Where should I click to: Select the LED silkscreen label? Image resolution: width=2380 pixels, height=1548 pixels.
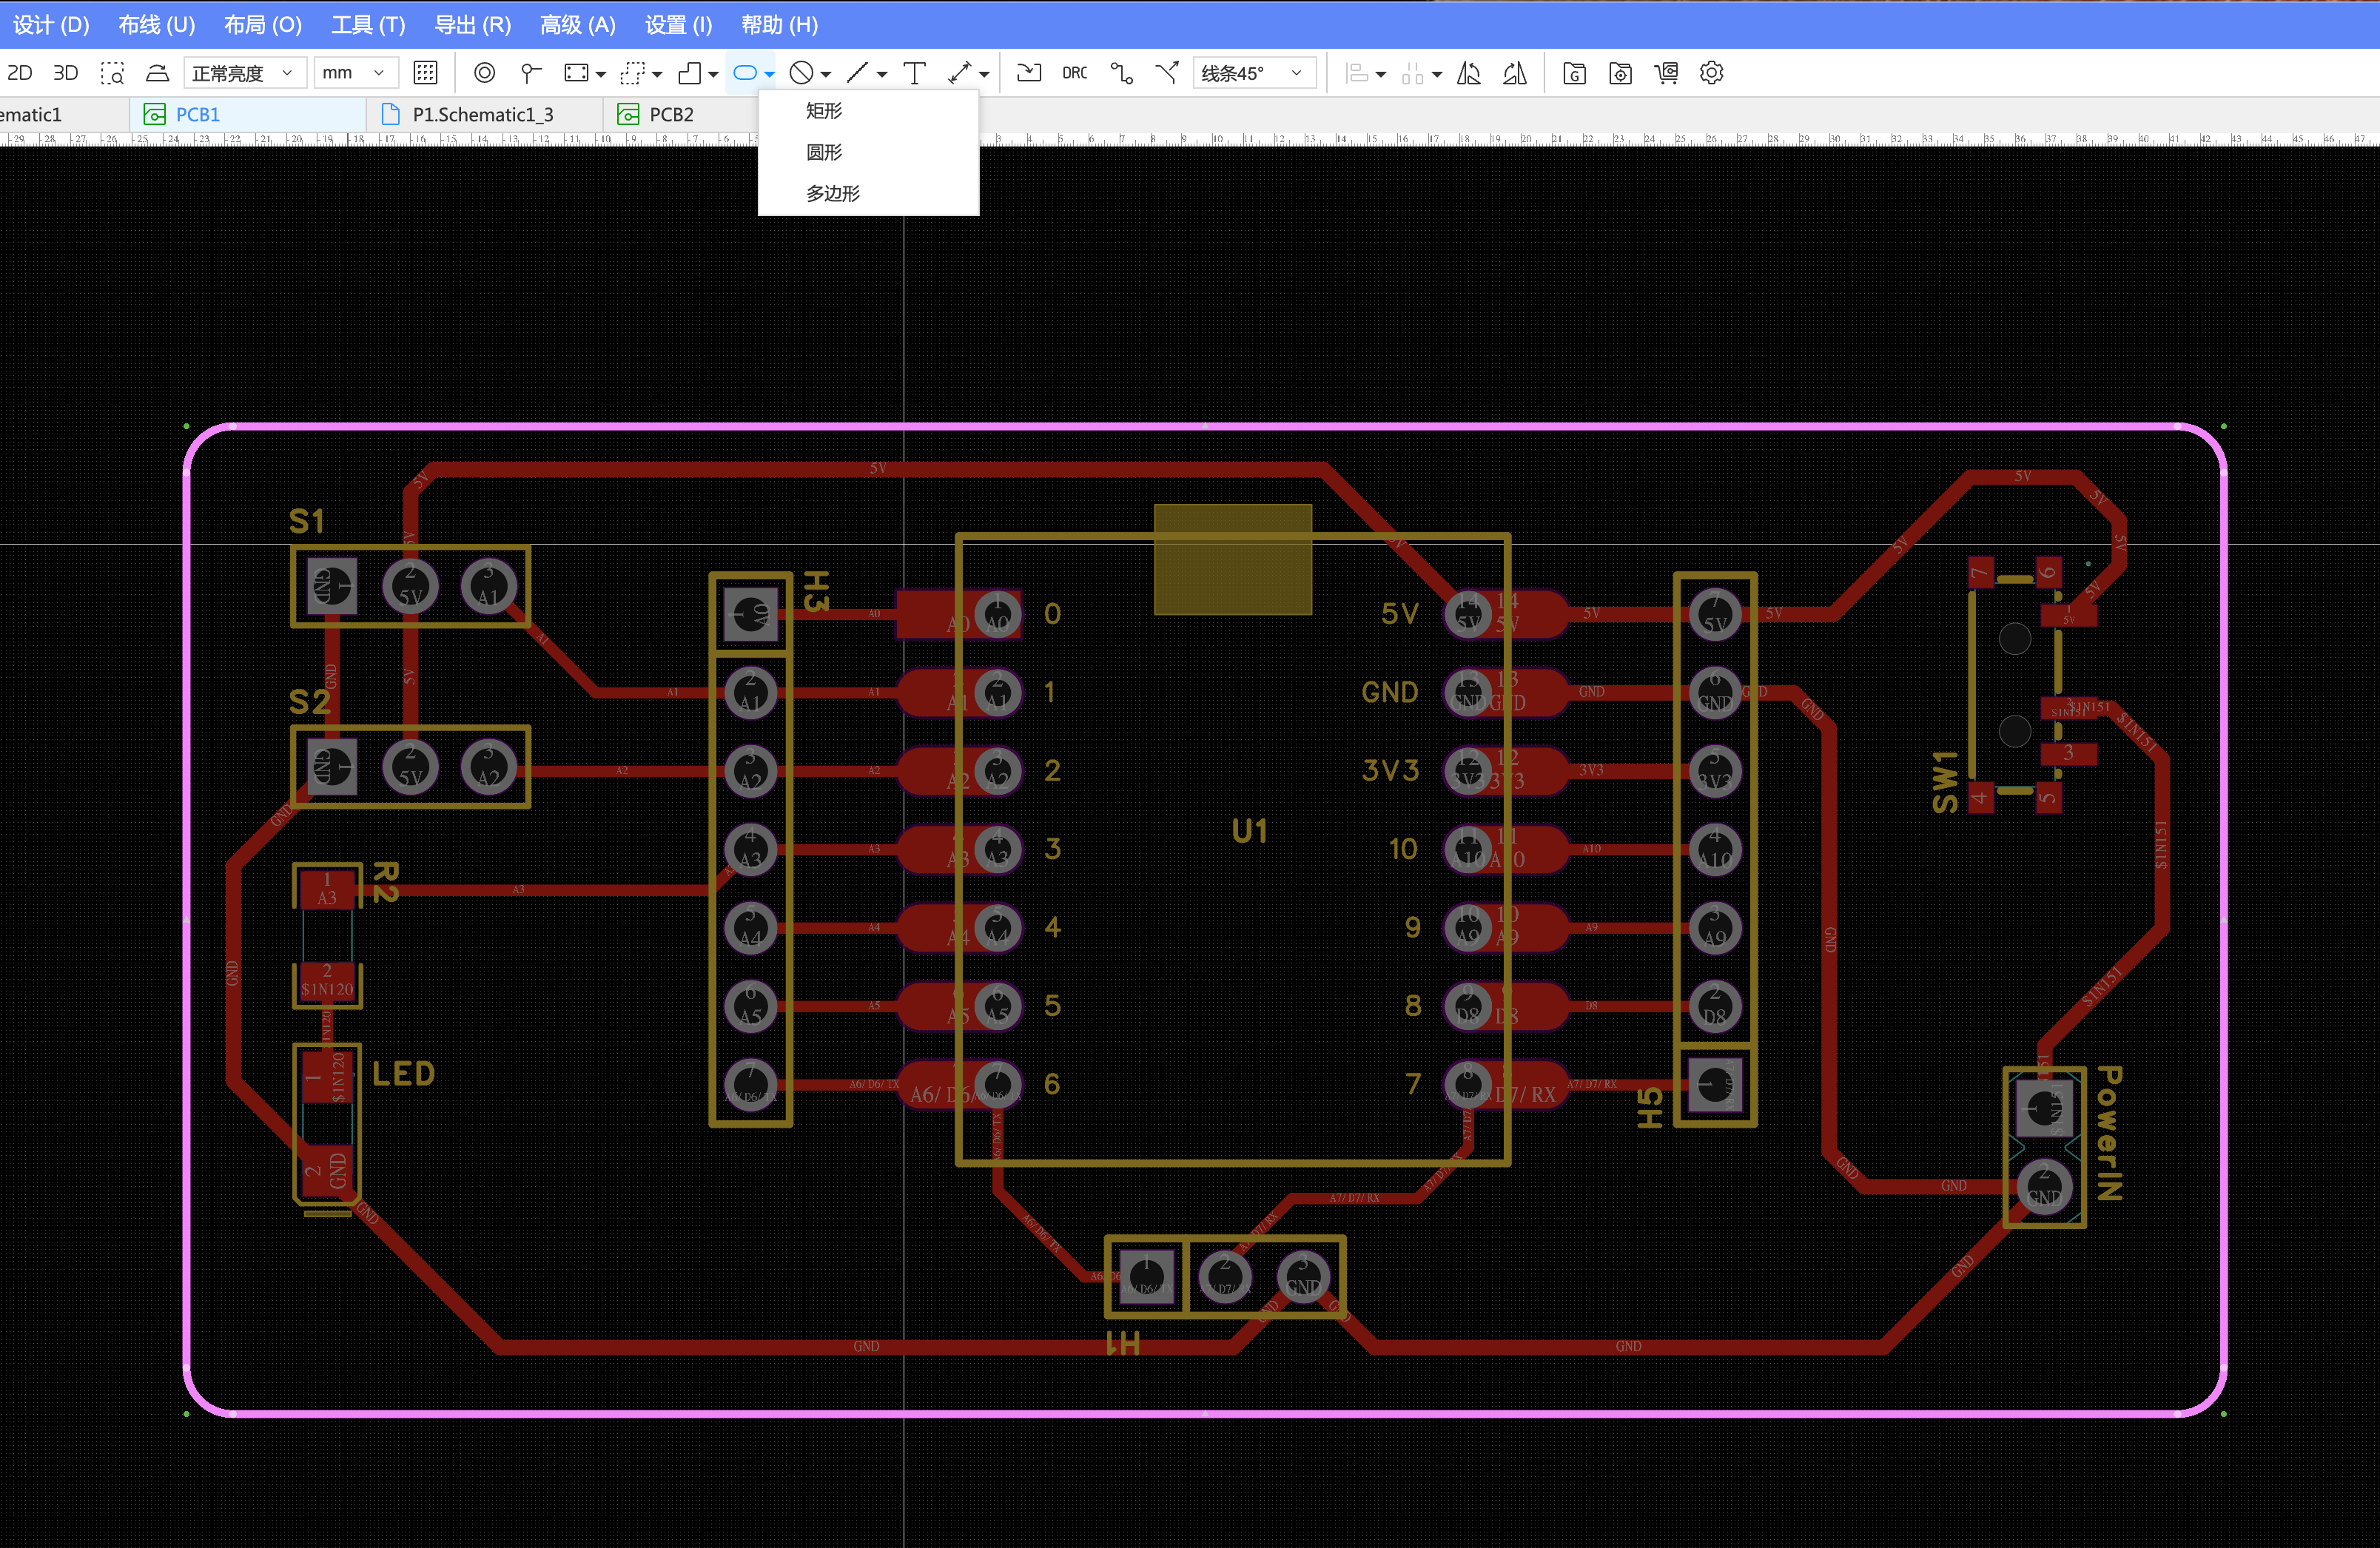click(403, 1073)
